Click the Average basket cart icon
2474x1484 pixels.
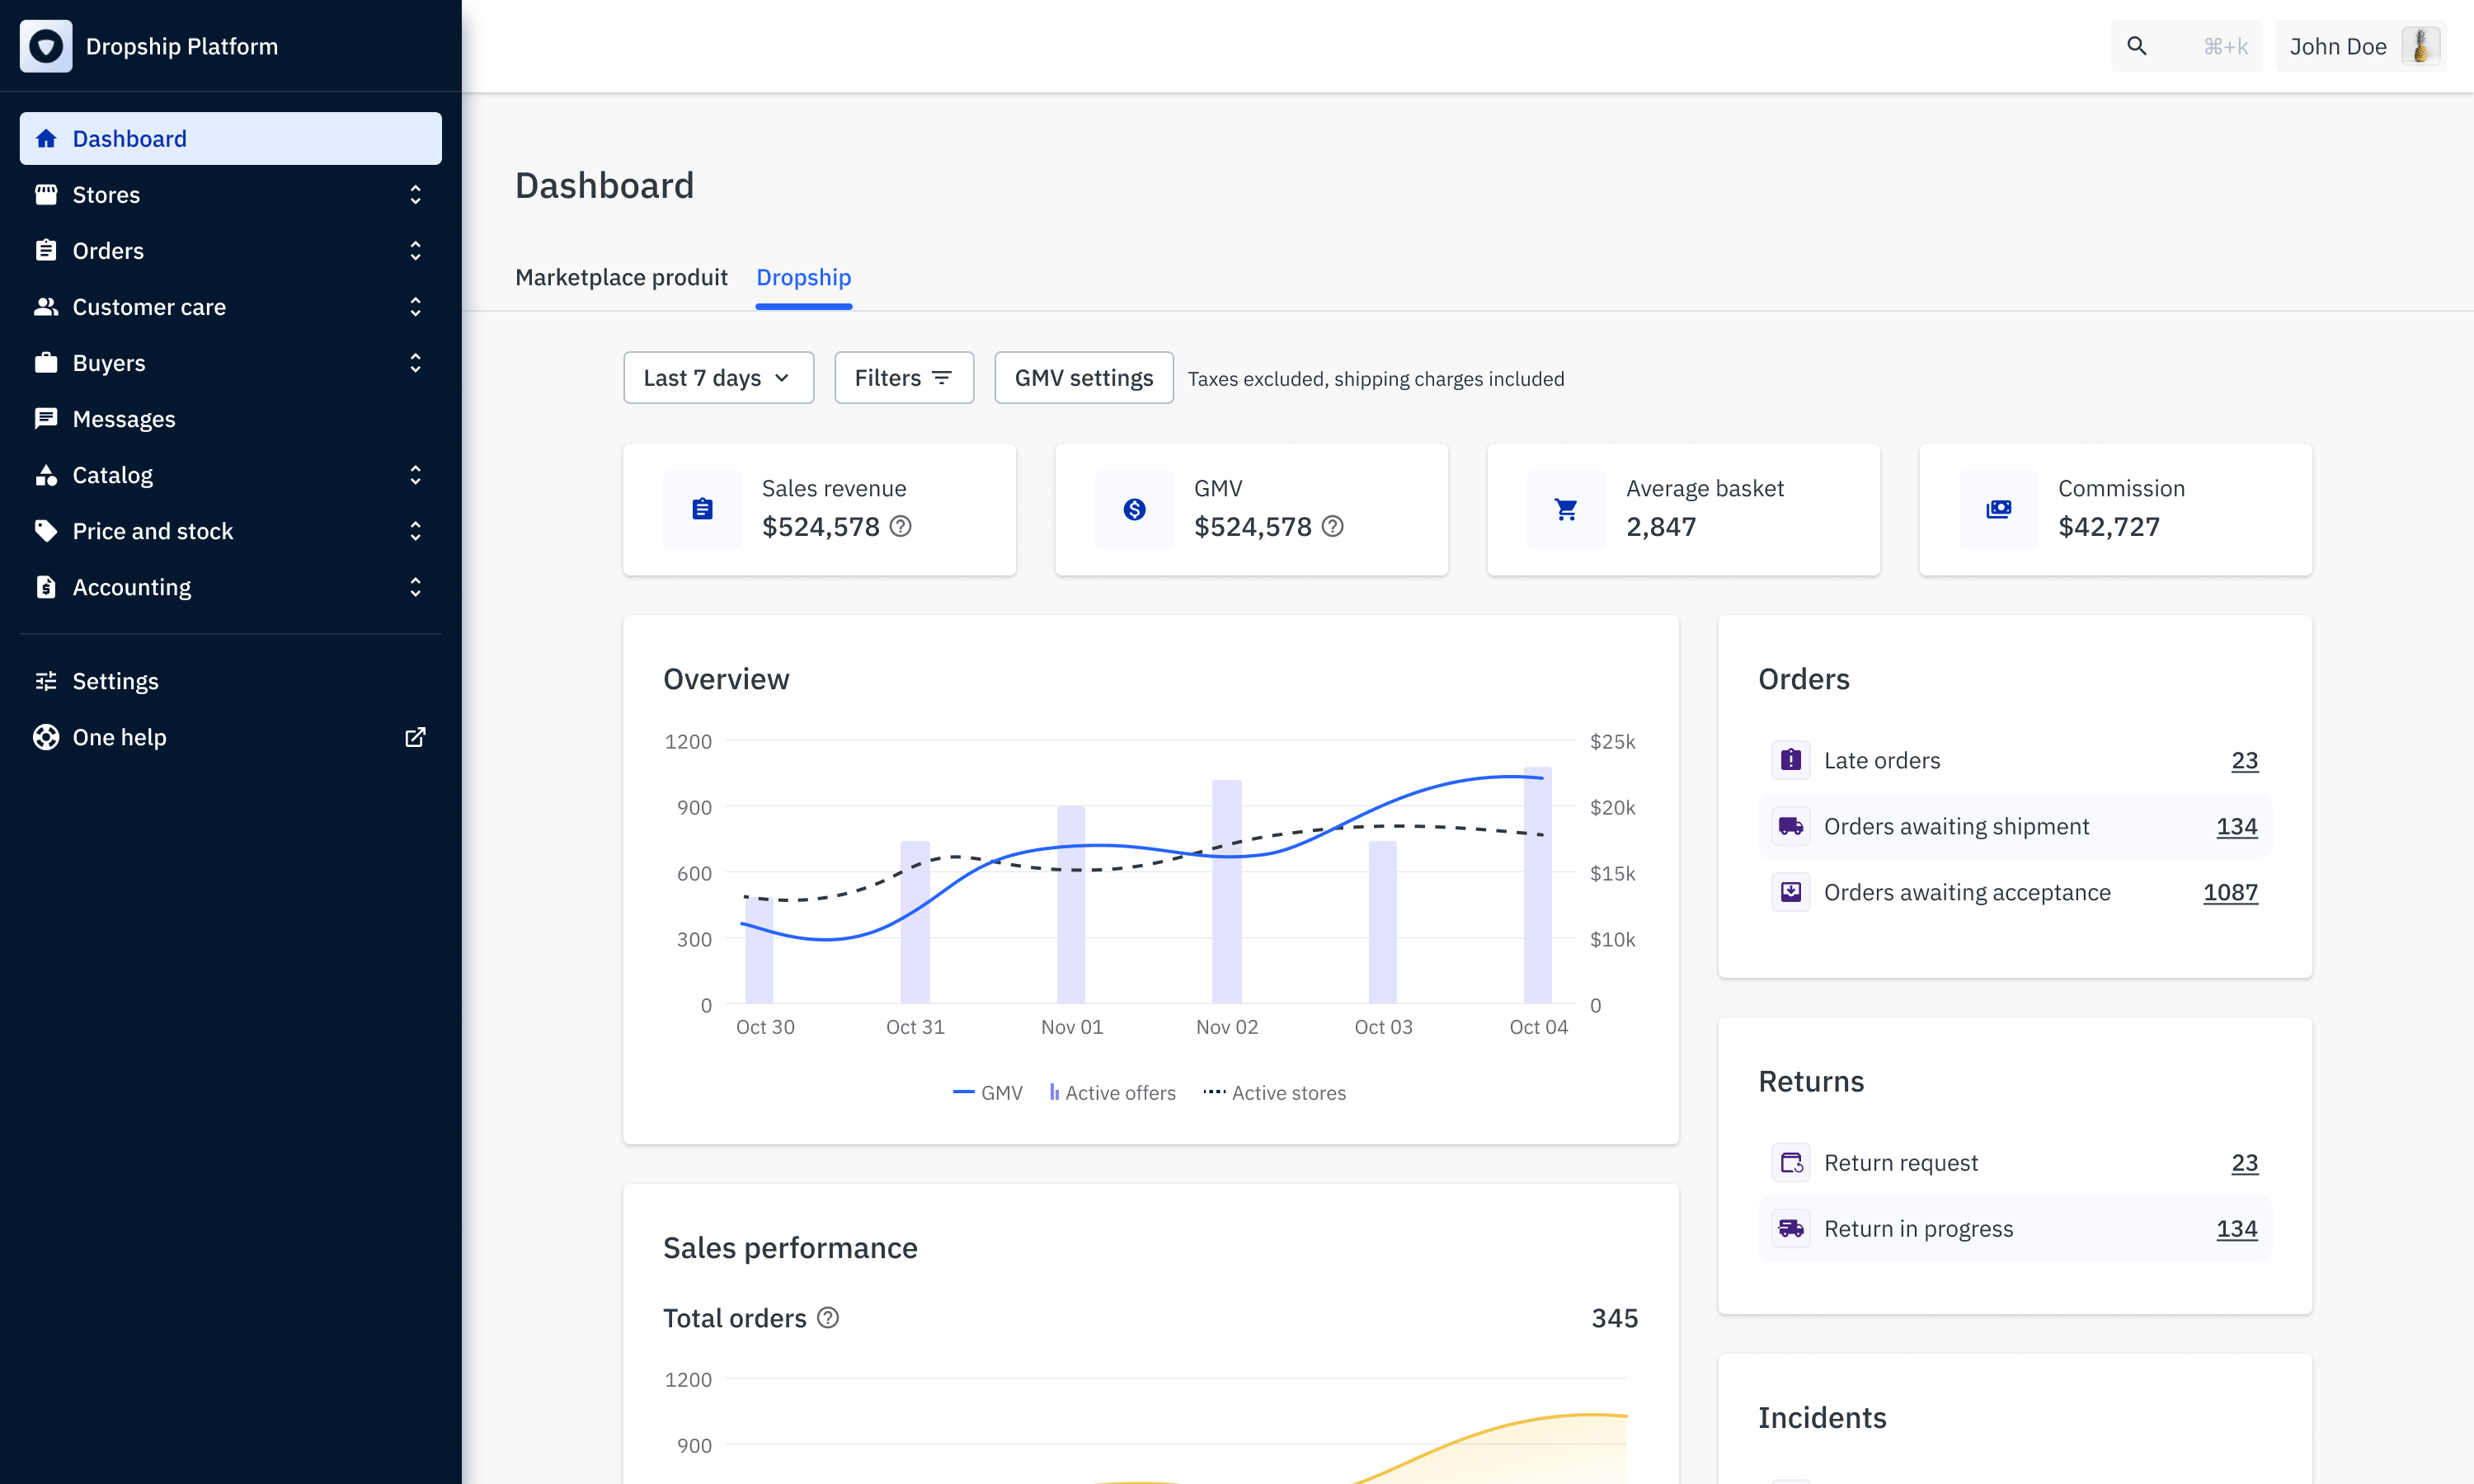click(1567, 509)
